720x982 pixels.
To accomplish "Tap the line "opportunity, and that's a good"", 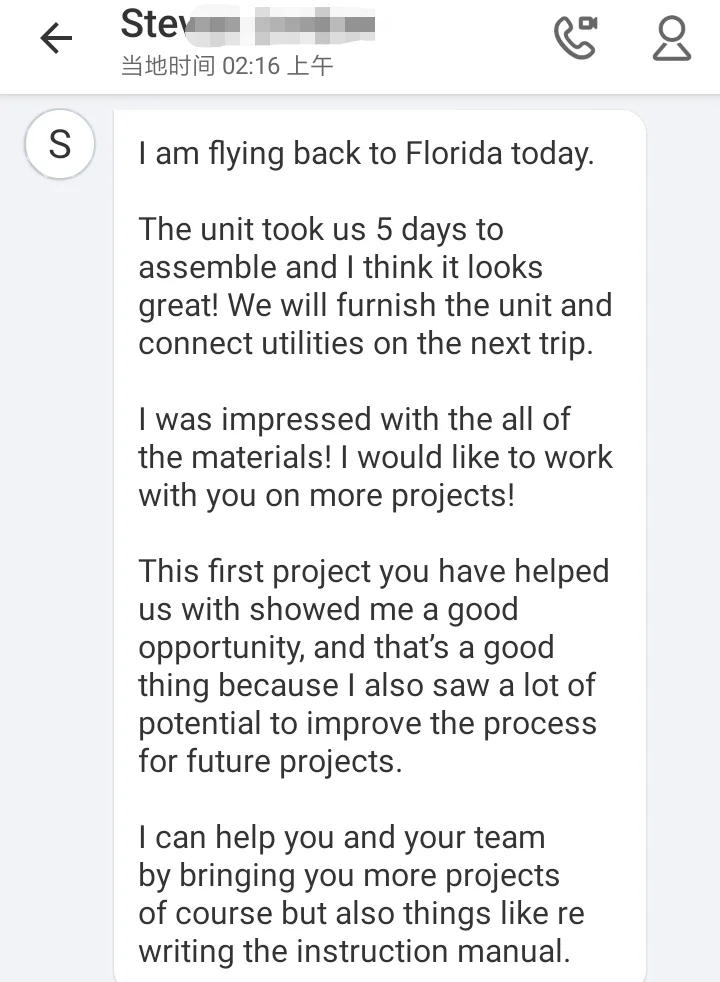I will [346, 647].
